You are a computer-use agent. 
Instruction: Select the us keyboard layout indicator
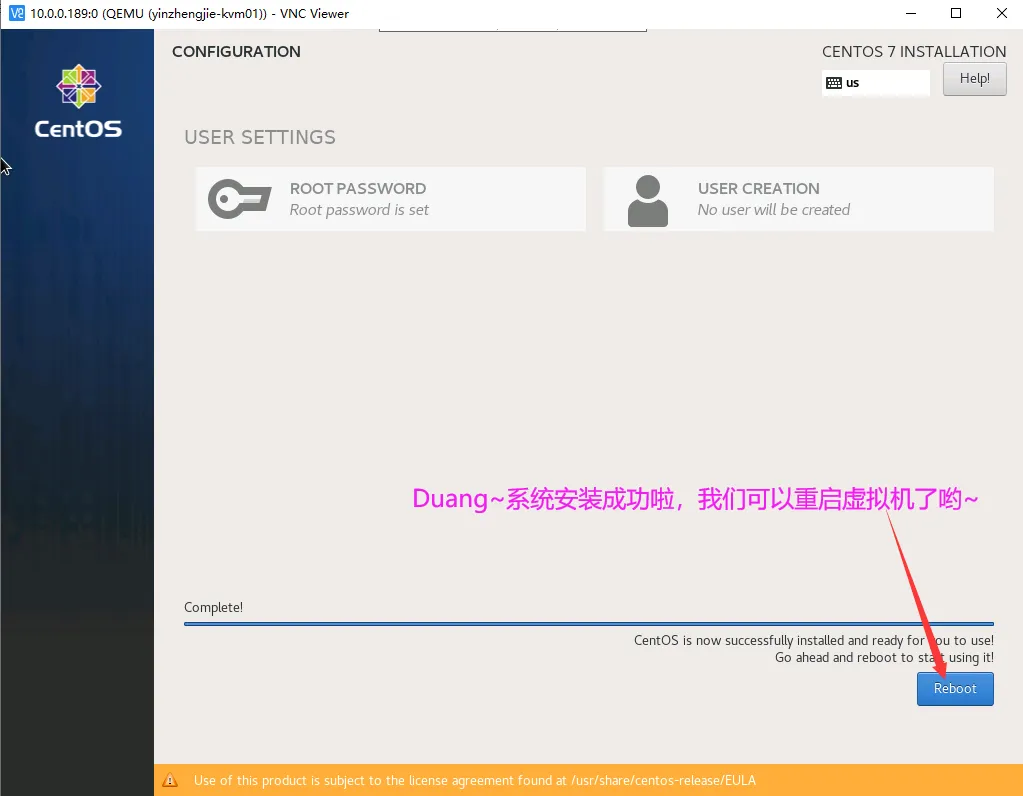(876, 83)
